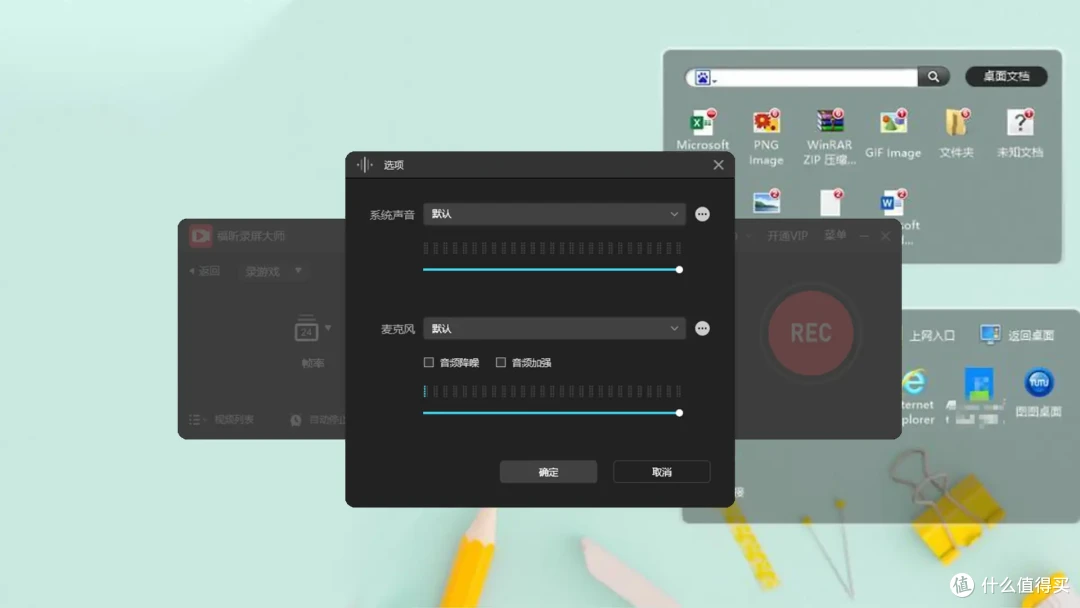Enable 音频加强 checkbox
The height and width of the screenshot is (608, 1080).
click(x=501, y=362)
